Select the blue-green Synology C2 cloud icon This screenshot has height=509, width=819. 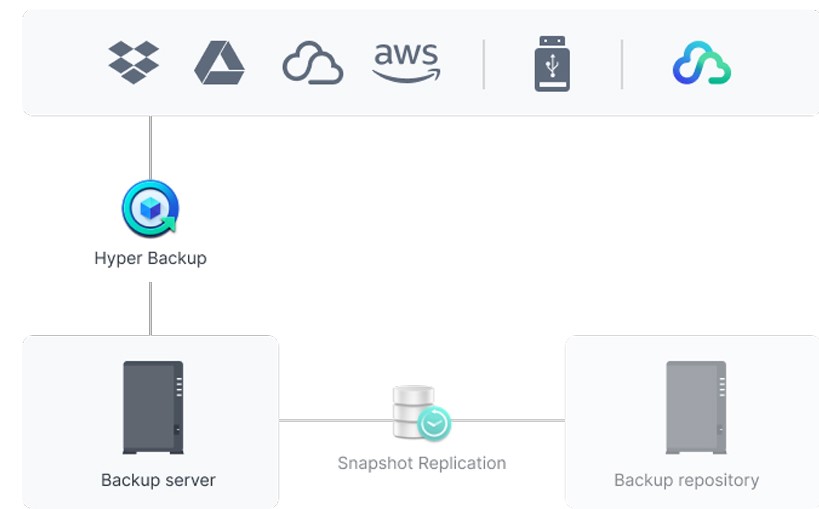[701, 63]
